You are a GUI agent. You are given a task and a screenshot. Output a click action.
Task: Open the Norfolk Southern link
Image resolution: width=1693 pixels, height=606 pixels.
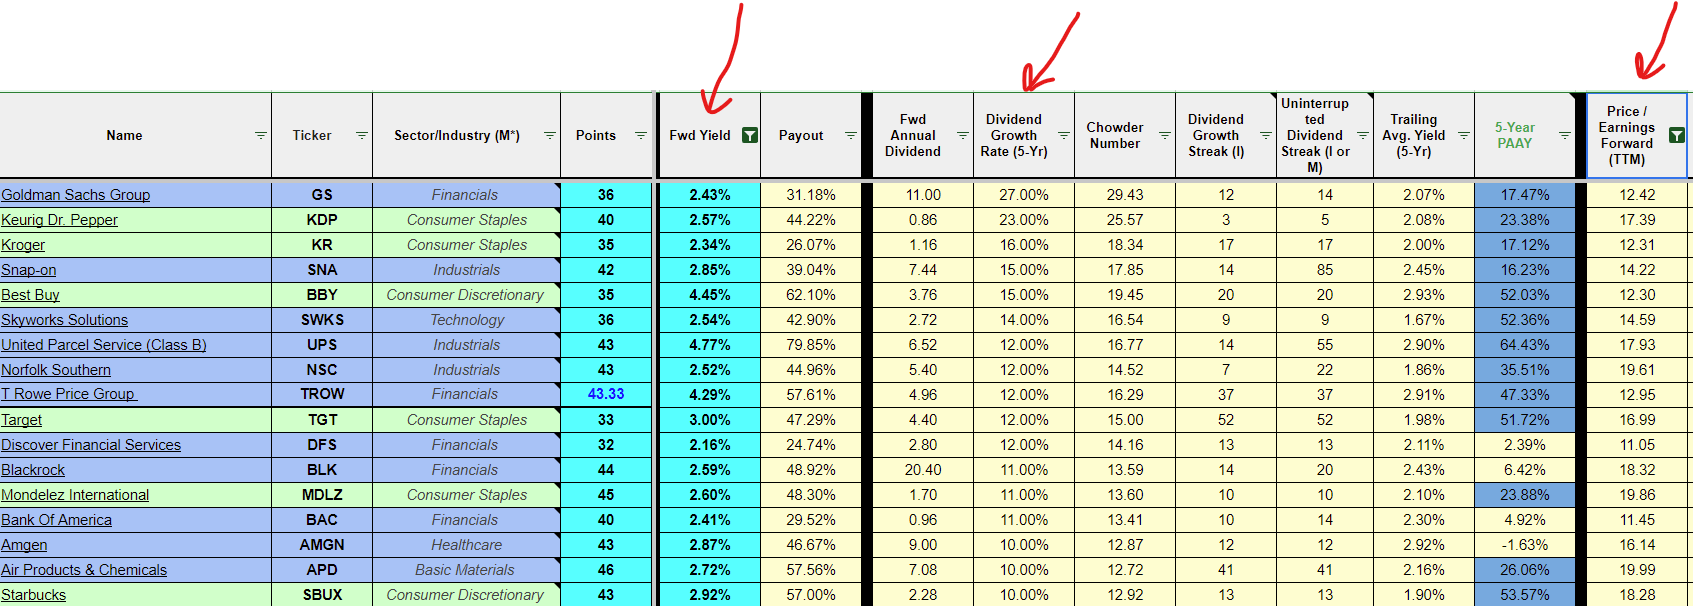pos(56,370)
